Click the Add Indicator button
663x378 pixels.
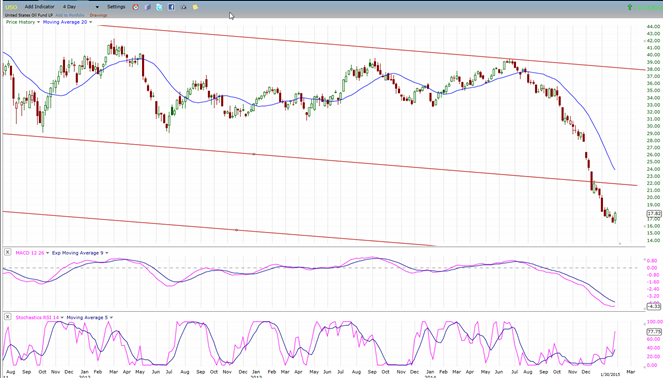(39, 7)
